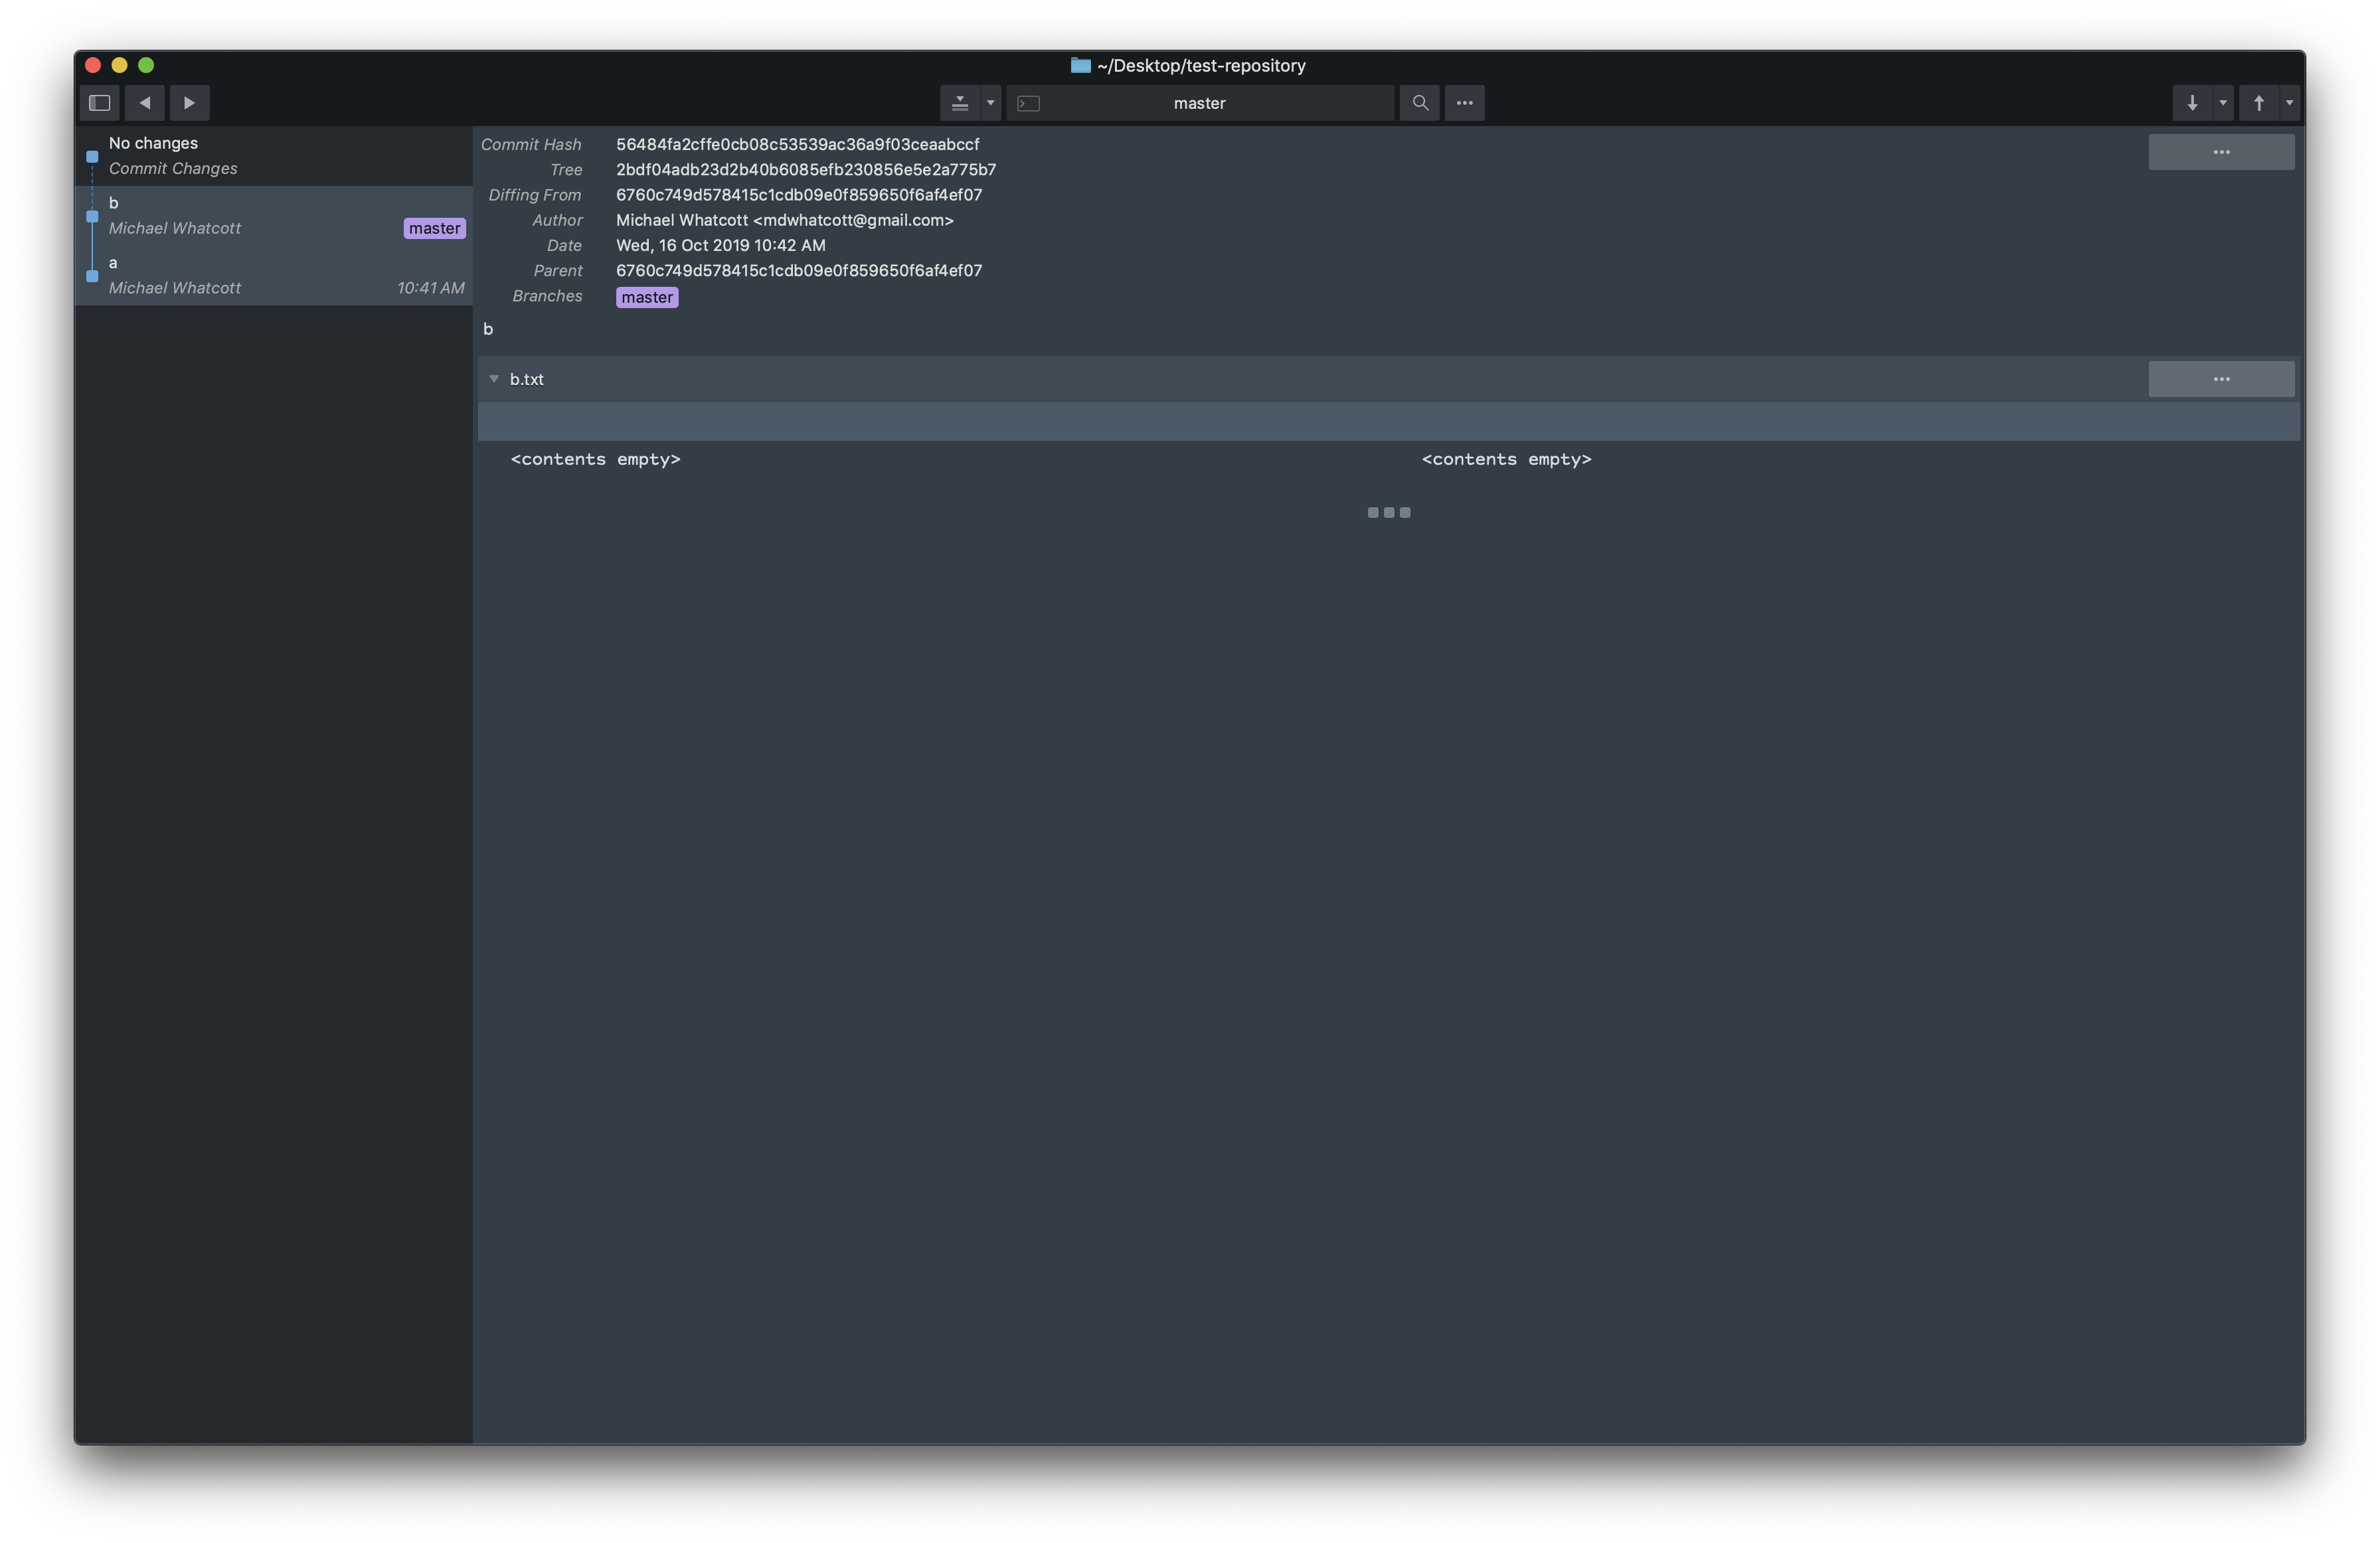
Task: Click the Parent commit hash
Action: (799, 271)
